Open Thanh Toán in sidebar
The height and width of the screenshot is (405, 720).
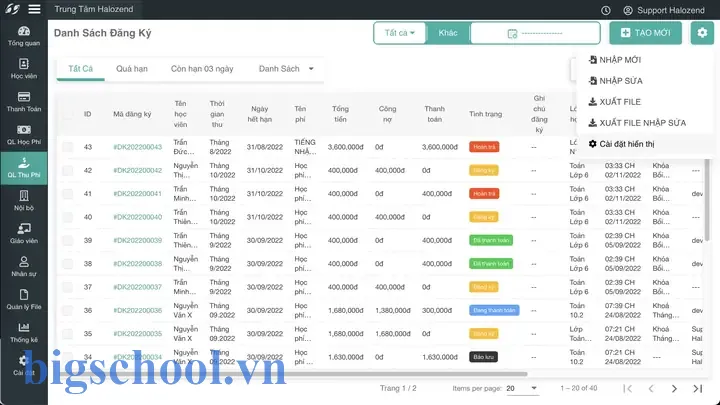pyautogui.click(x=23, y=102)
